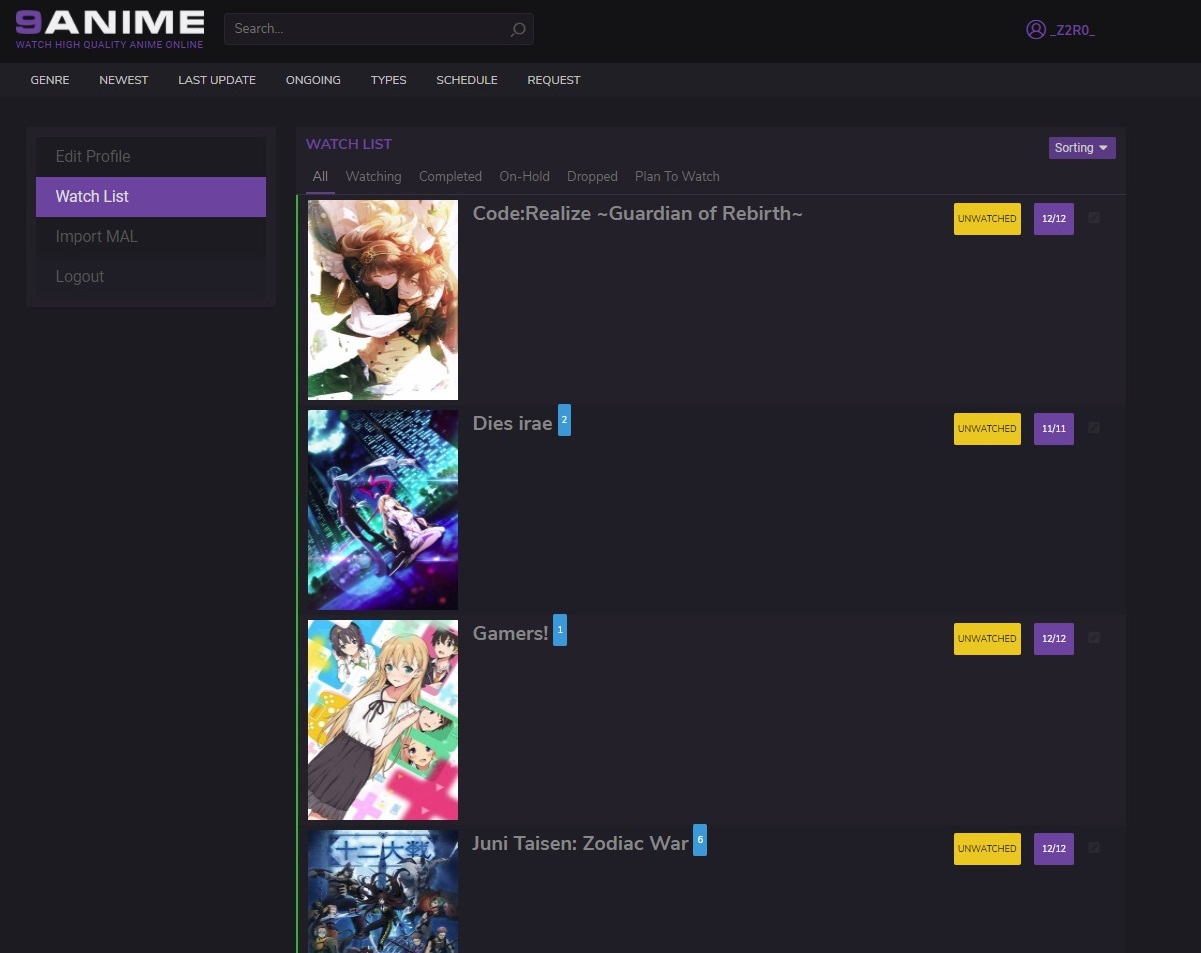The width and height of the screenshot is (1201, 953).
Task: Click the edit icon beside Gamers! entry
Action: coord(1094,637)
